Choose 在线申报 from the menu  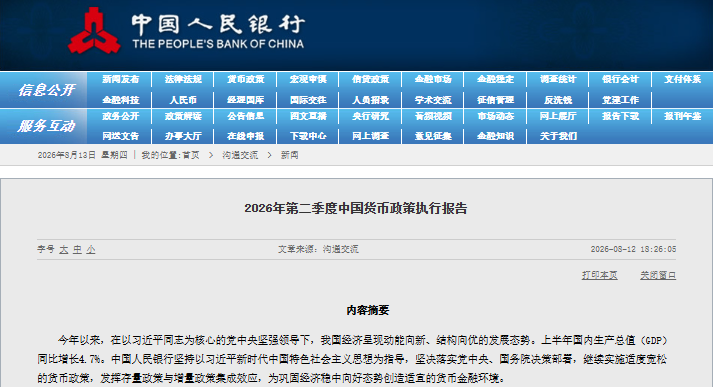[246, 136]
